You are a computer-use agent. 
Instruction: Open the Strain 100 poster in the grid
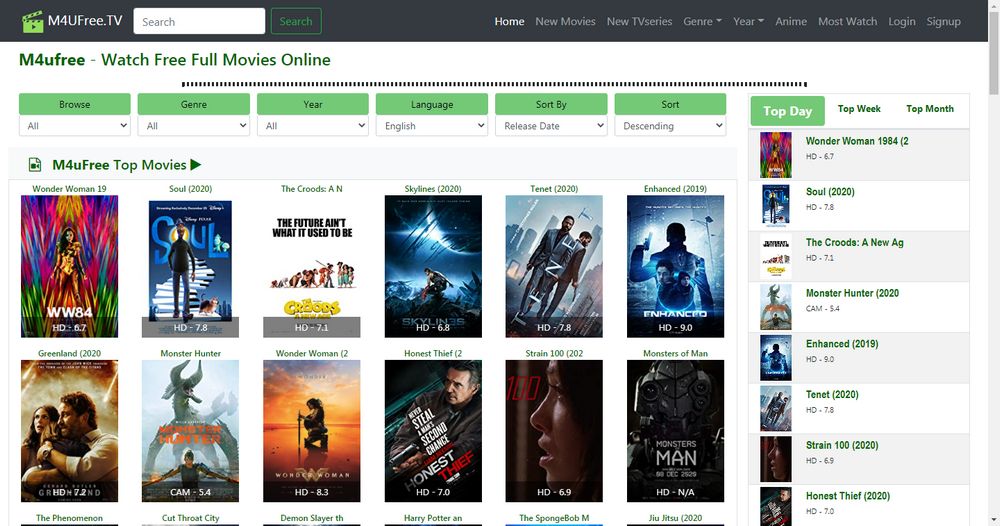click(554, 431)
